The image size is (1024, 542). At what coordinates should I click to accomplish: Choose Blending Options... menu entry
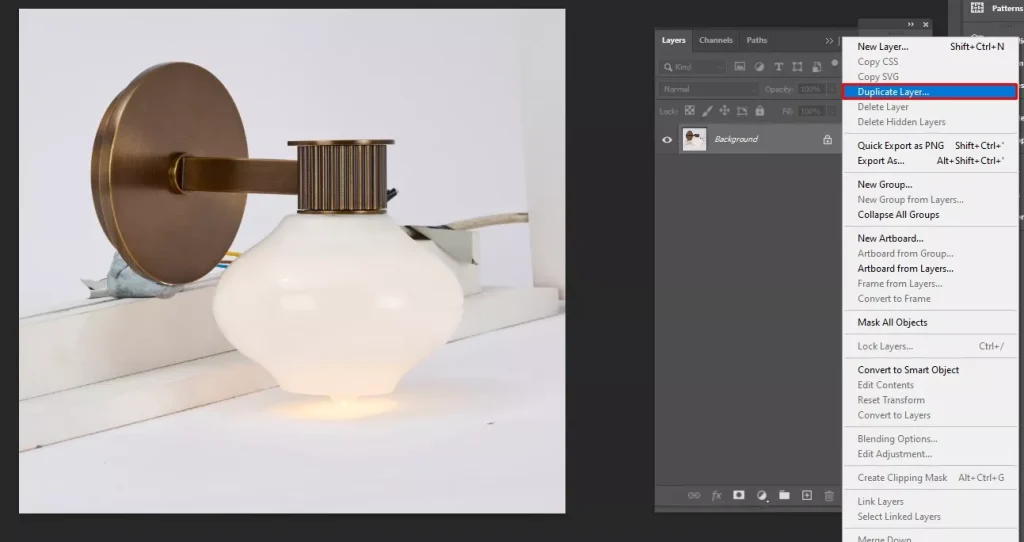tap(930, 439)
